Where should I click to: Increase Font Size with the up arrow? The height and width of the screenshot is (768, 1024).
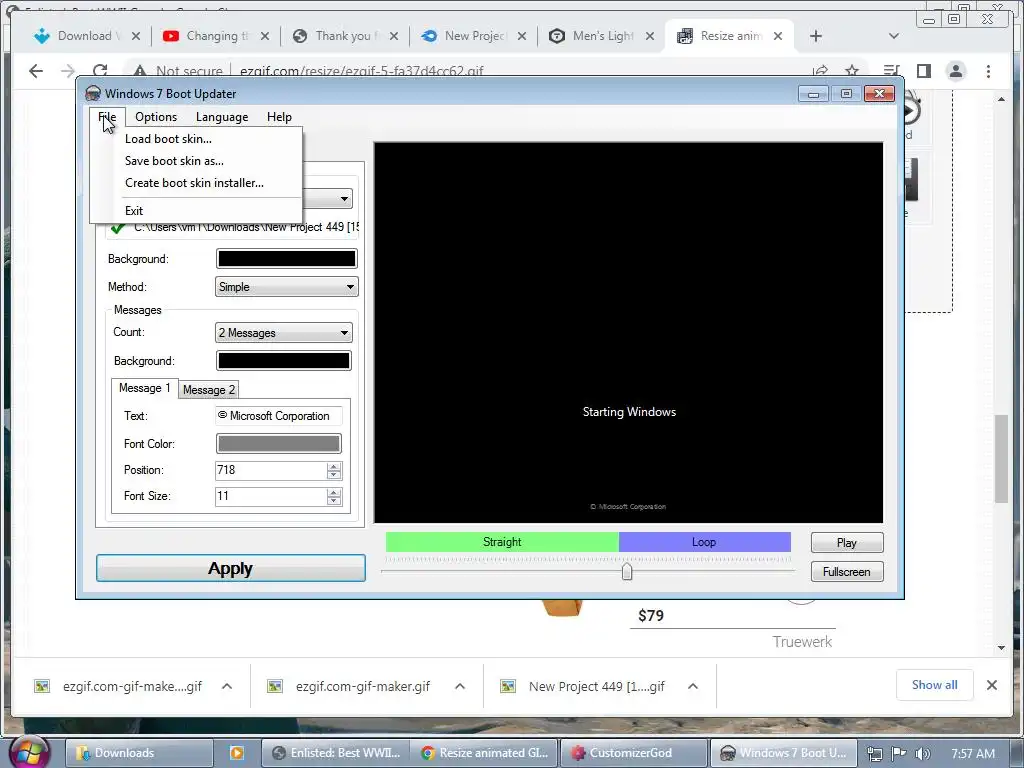click(x=334, y=492)
